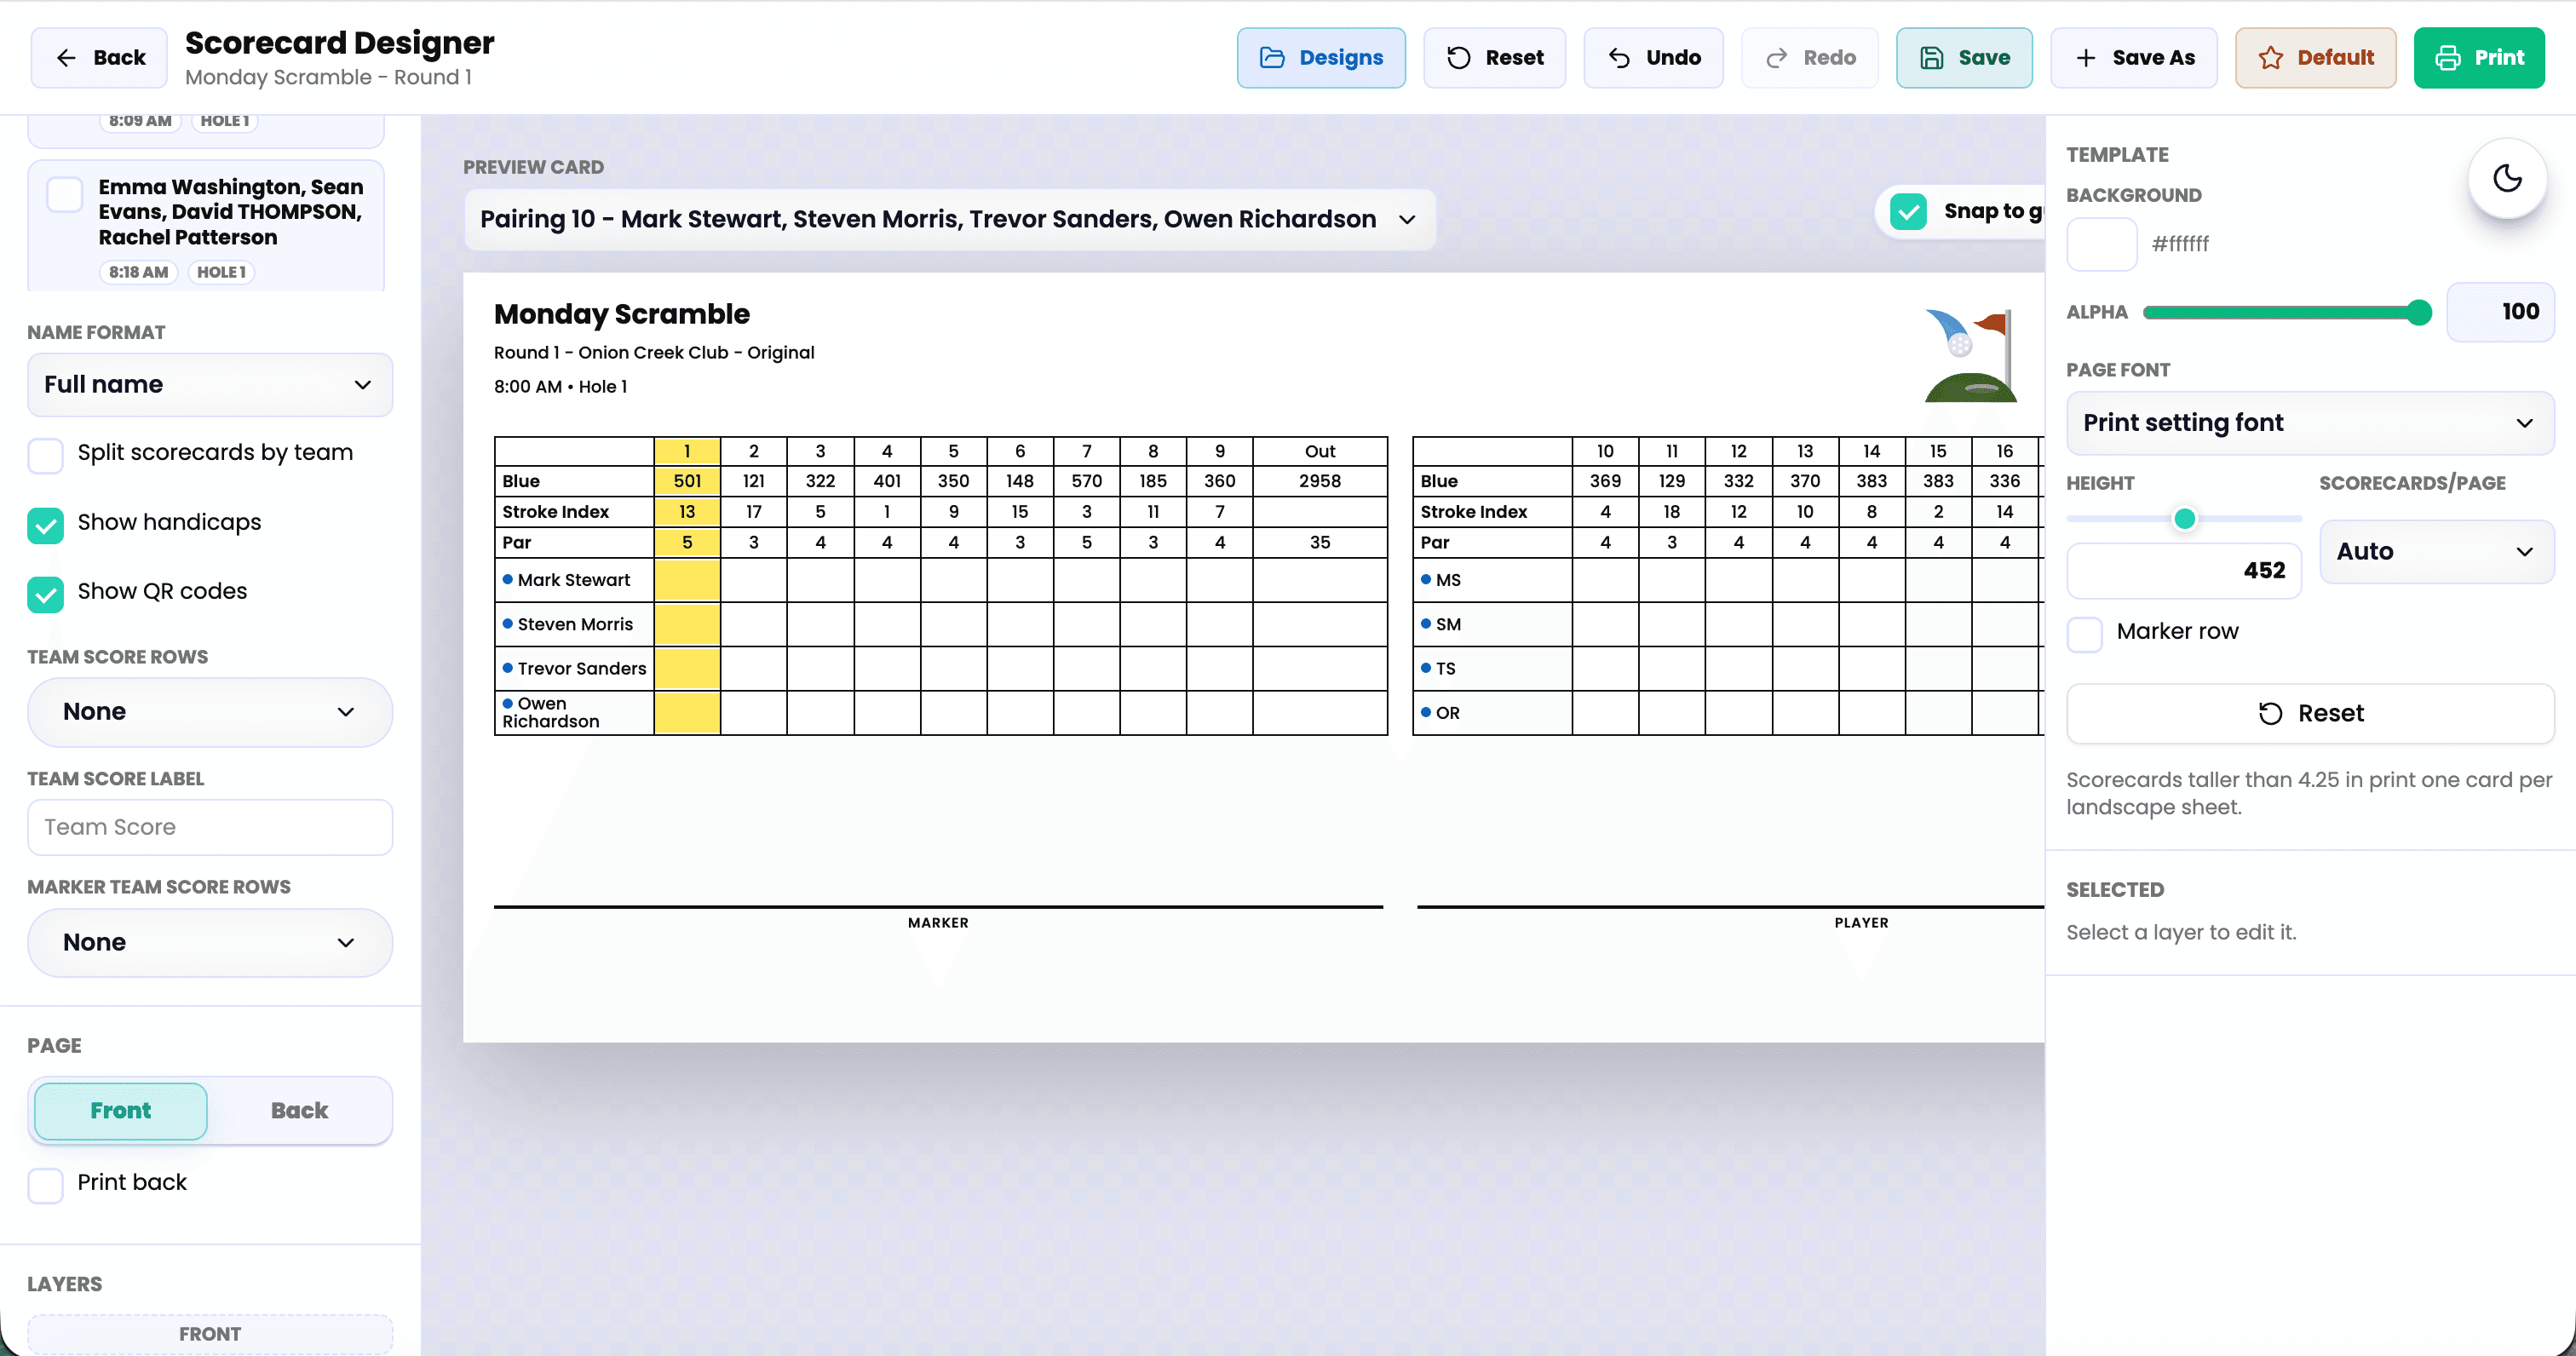Viewport: 2576px width, 1356px height.
Task: Adjust the Alpha slider handle
Action: (2418, 312)
